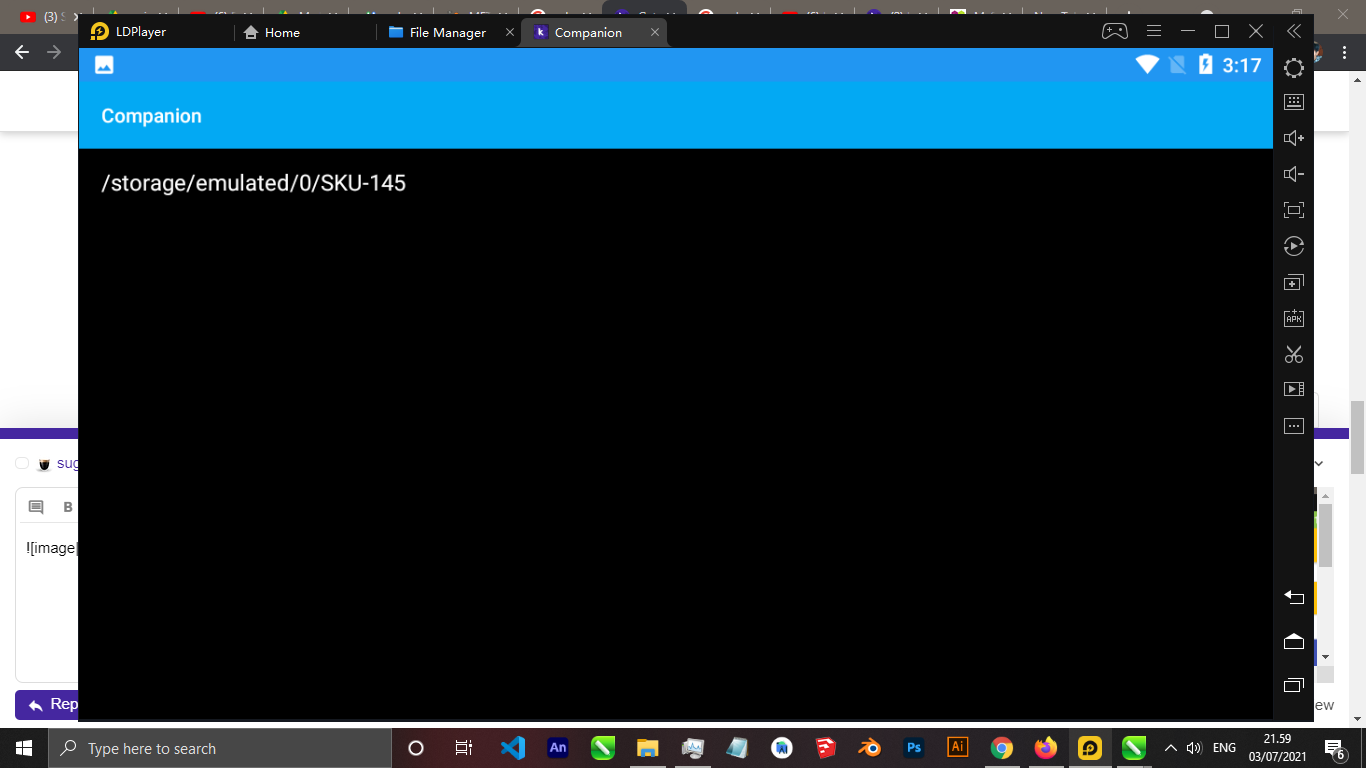Click the 3:17 clock in status bar
Image resolution: width=1366 pixels, height=768 pixels.
(1242, 65)
